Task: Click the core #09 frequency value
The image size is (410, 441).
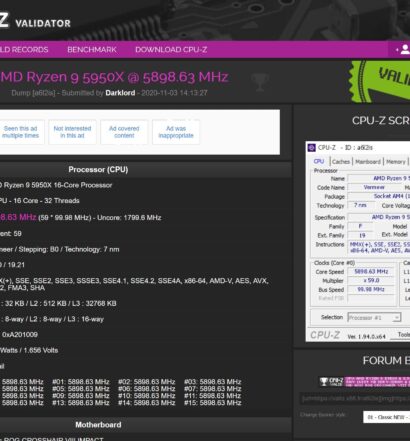Action: [88, 396]
